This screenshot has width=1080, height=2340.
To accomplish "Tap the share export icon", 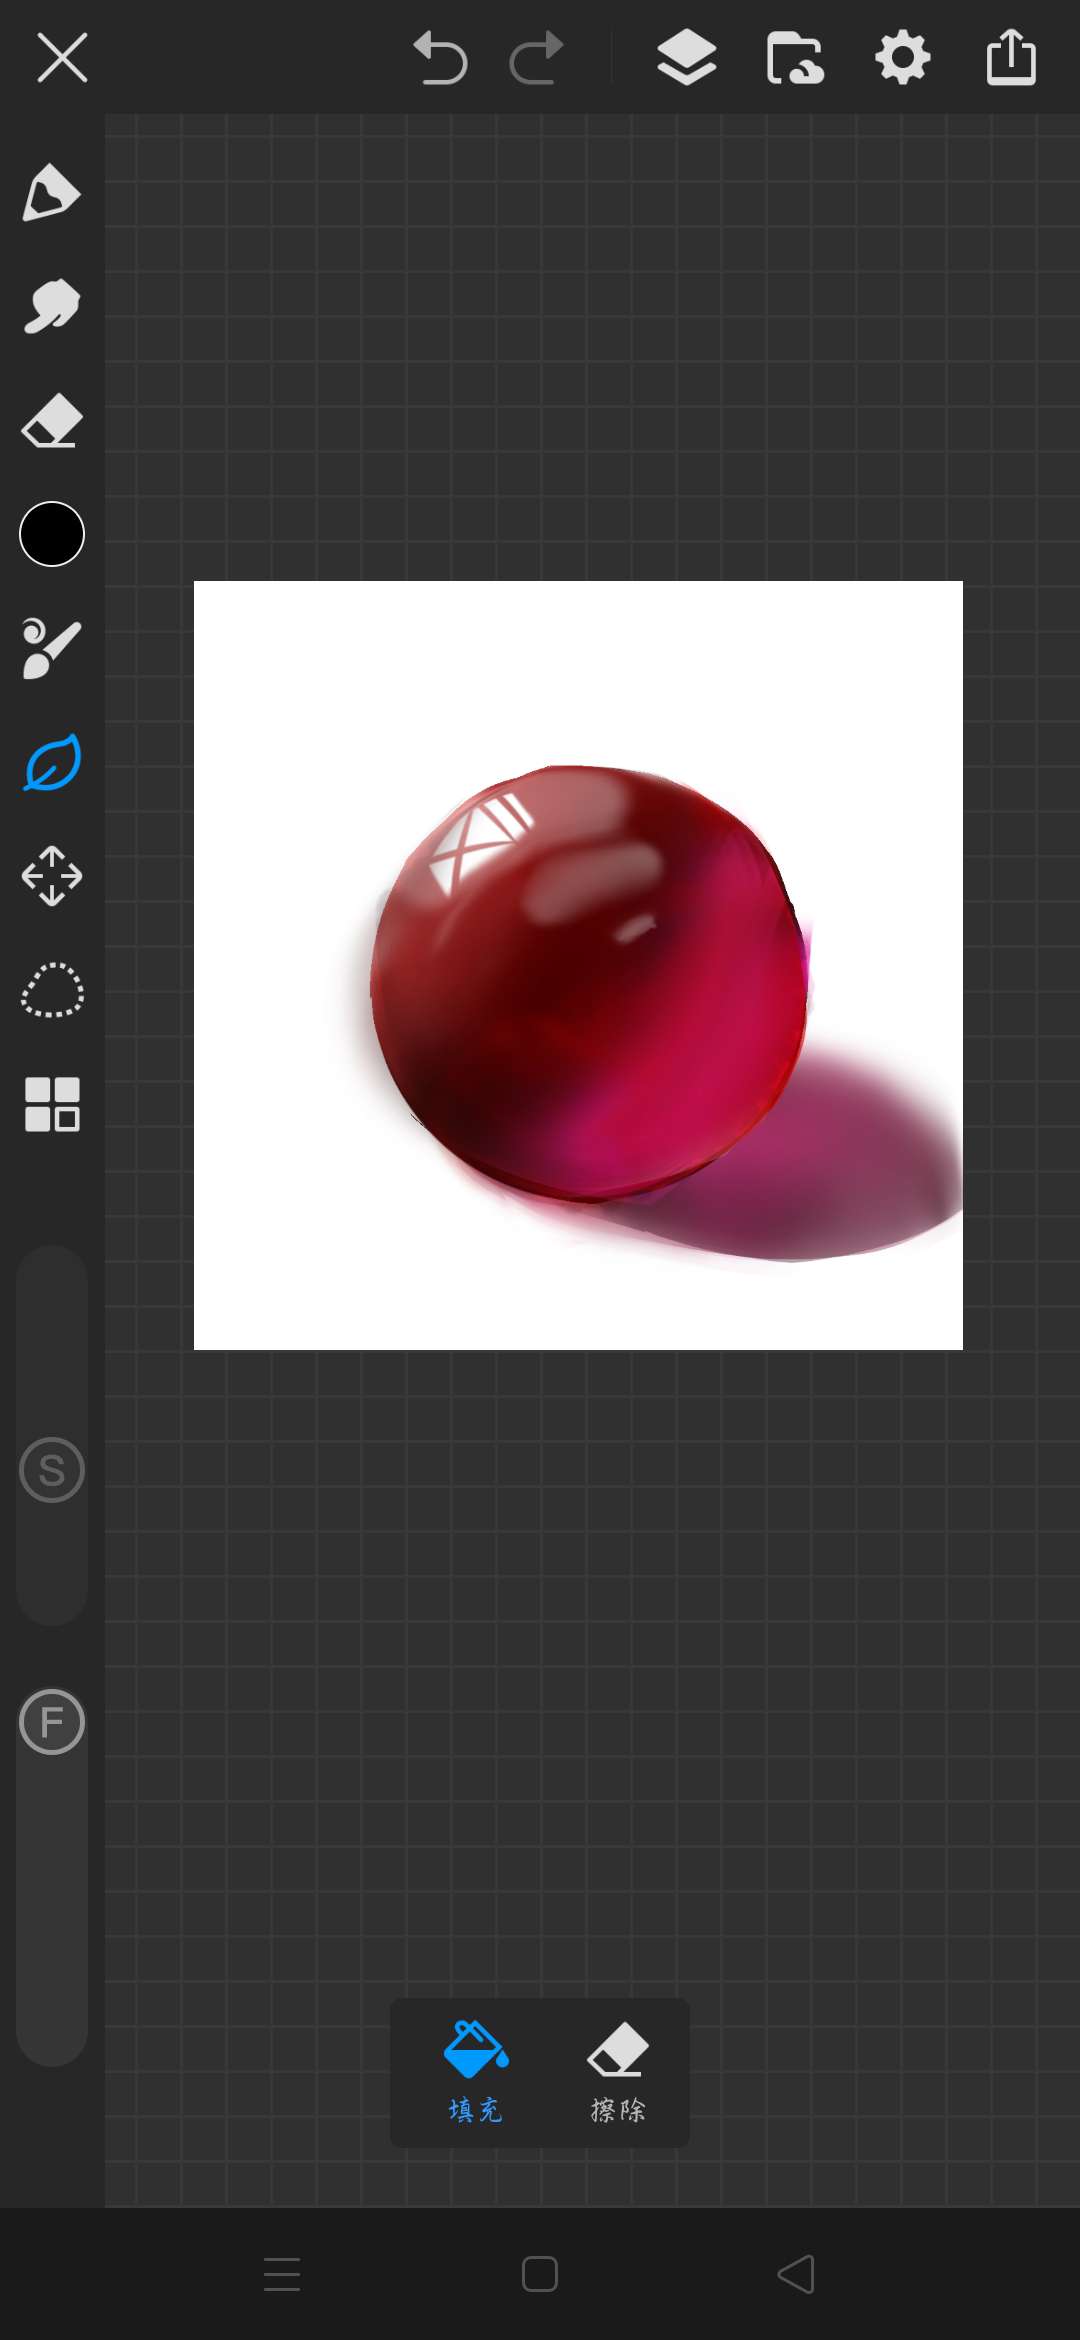I will pyautogui.click(x=1011, y=58).
